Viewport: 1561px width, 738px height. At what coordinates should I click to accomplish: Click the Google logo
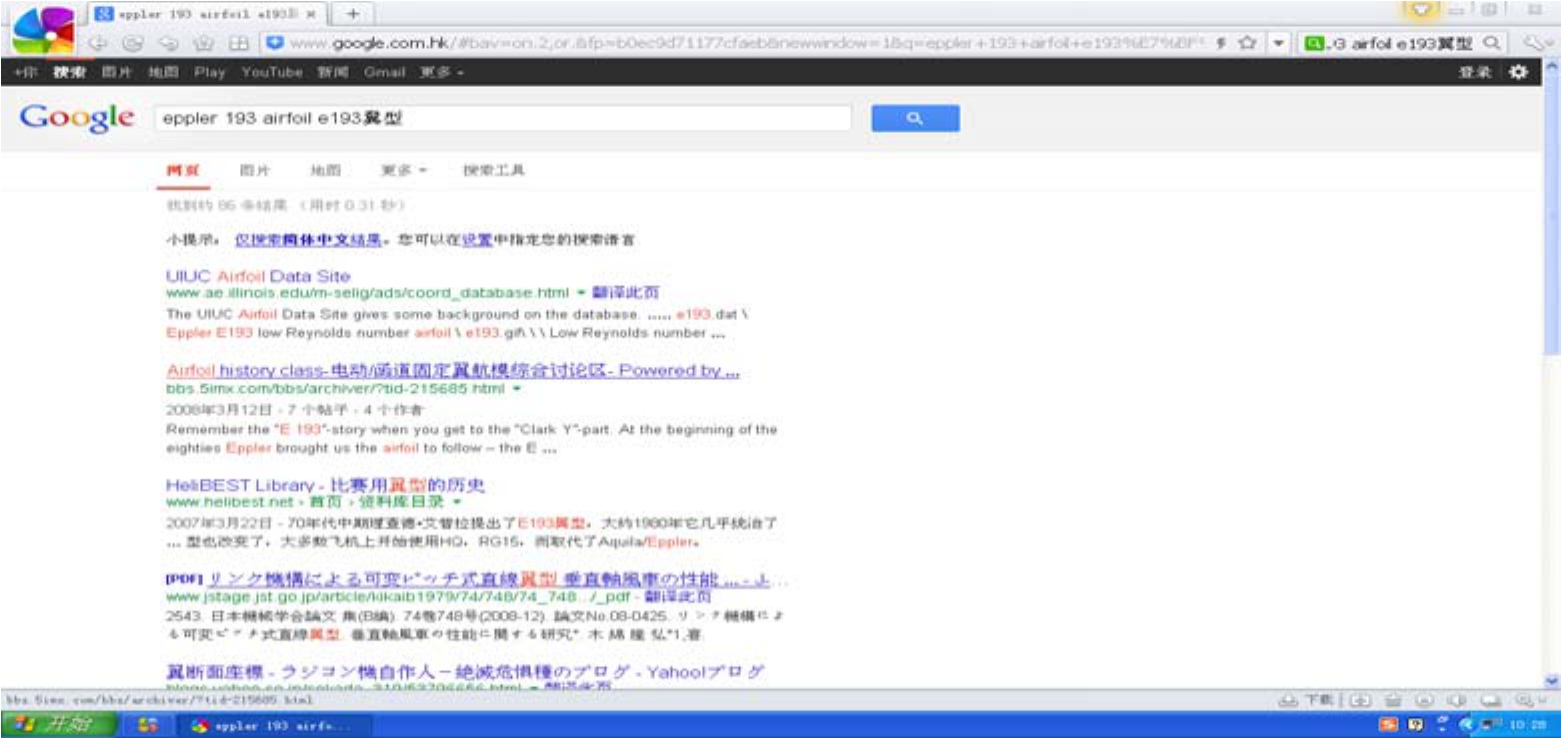click(77, 117)
